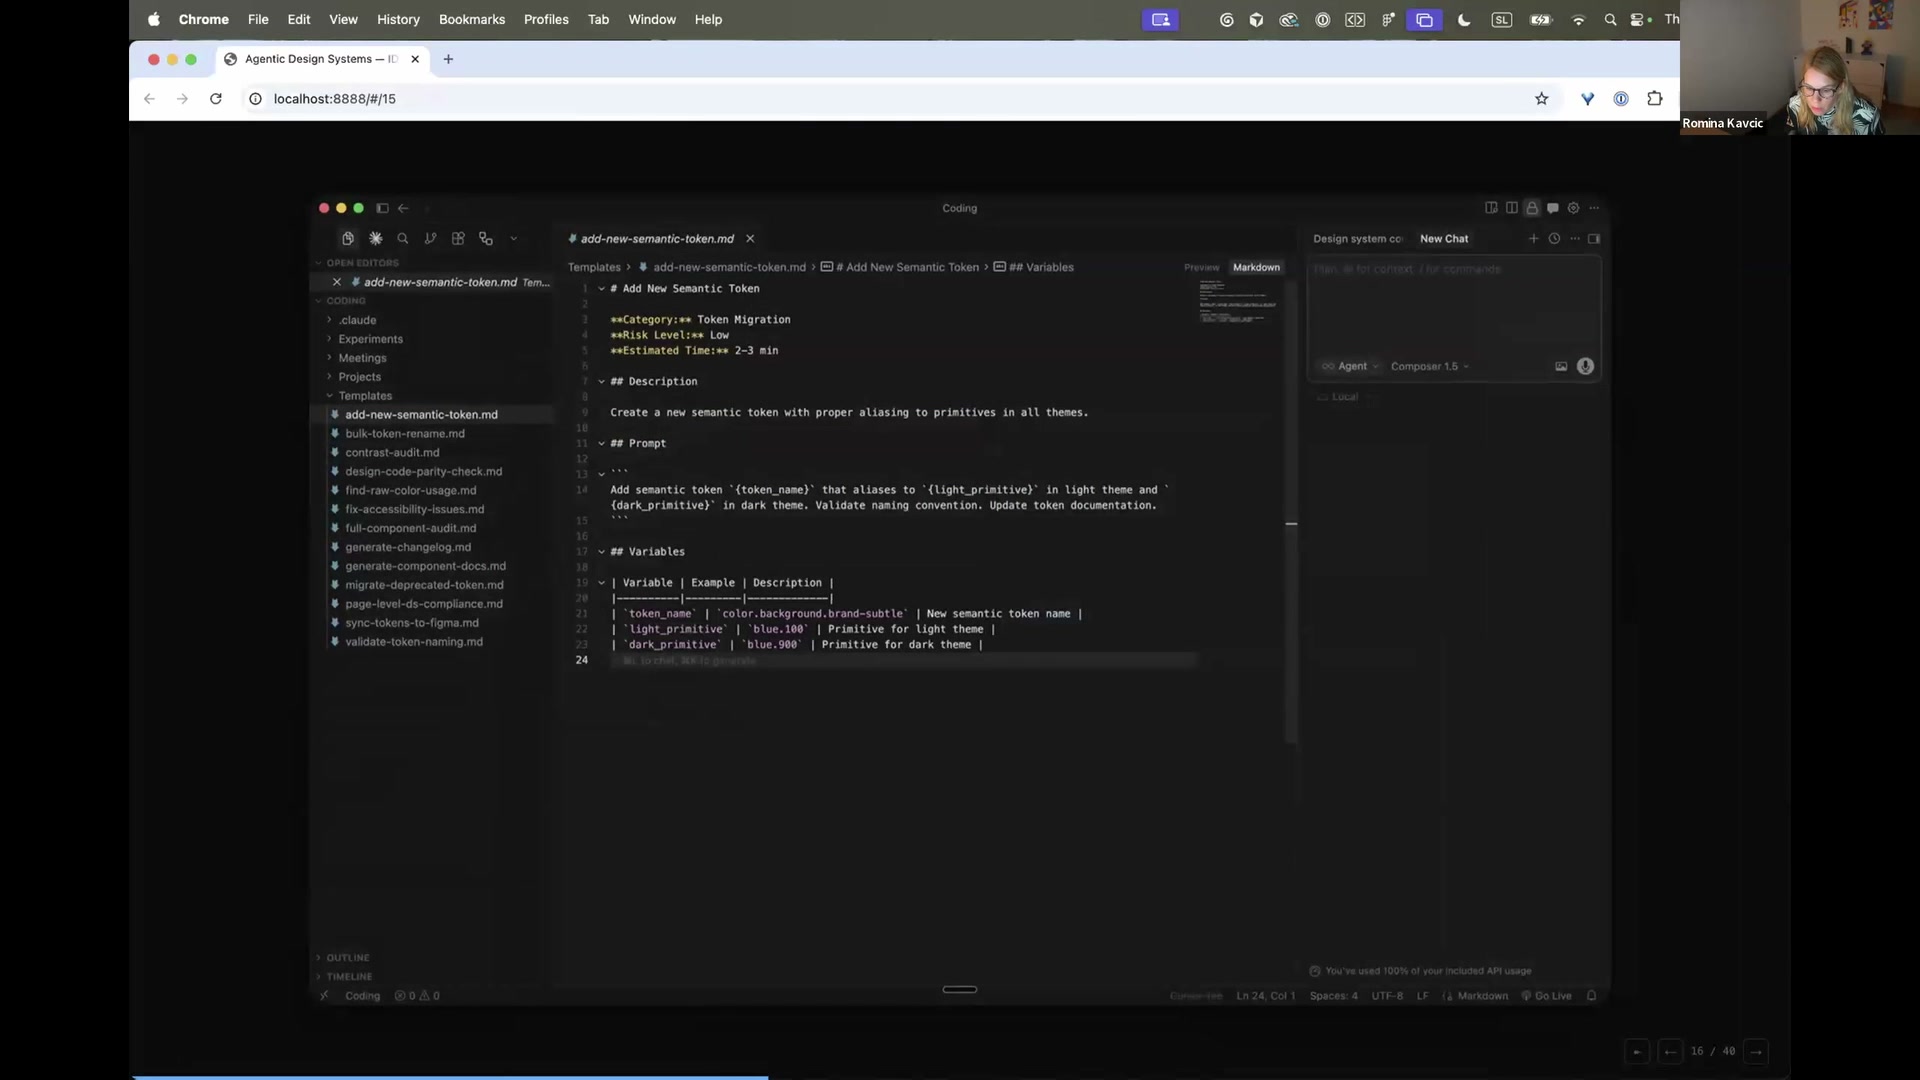This screenshot has height=1080, width=1920.
Task: Start a new chat with plus icon
Action: [1533, 239]
